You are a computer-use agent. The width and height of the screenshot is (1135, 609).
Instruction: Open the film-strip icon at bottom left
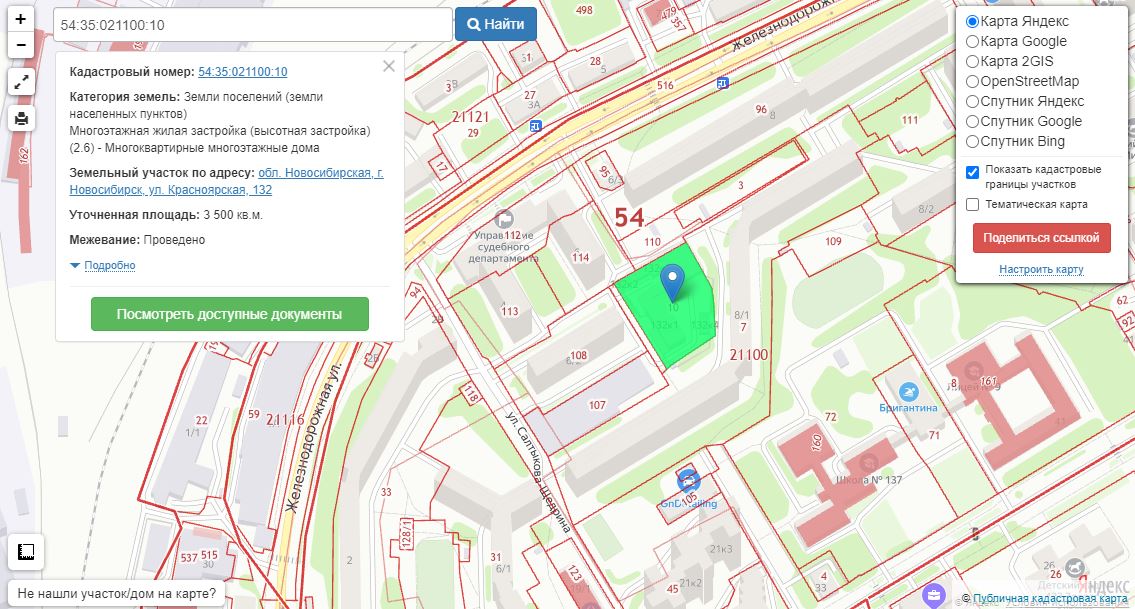[26, 552]
